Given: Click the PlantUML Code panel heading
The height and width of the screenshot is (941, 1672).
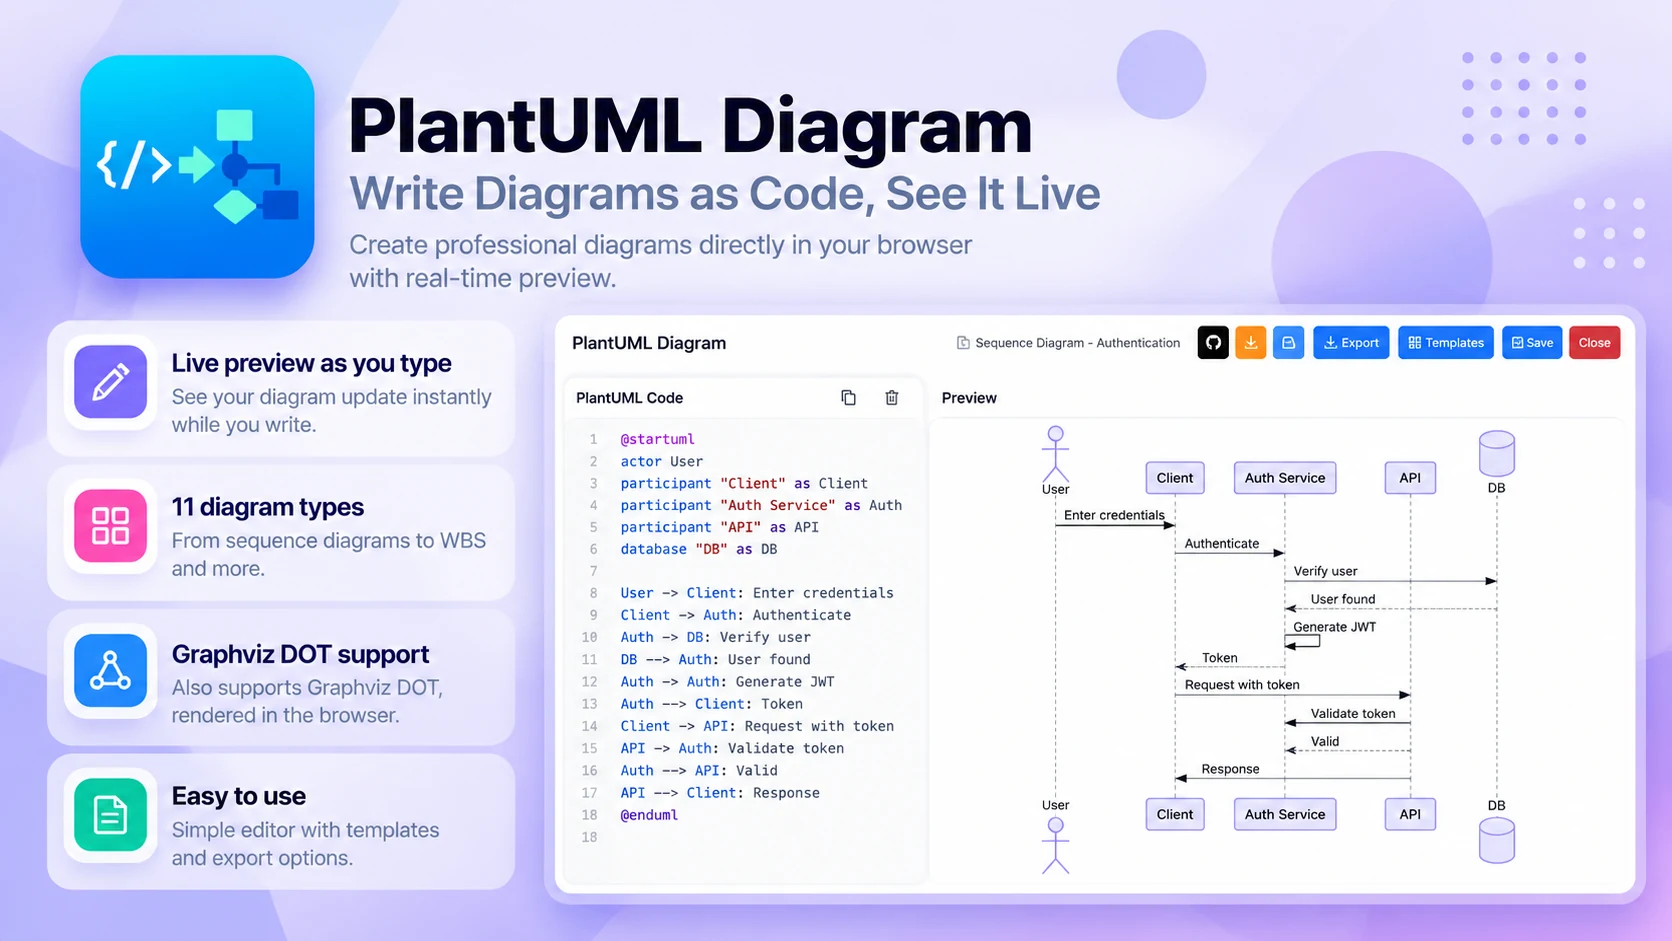Looking at the screenshot, I should tap(630, 398).
